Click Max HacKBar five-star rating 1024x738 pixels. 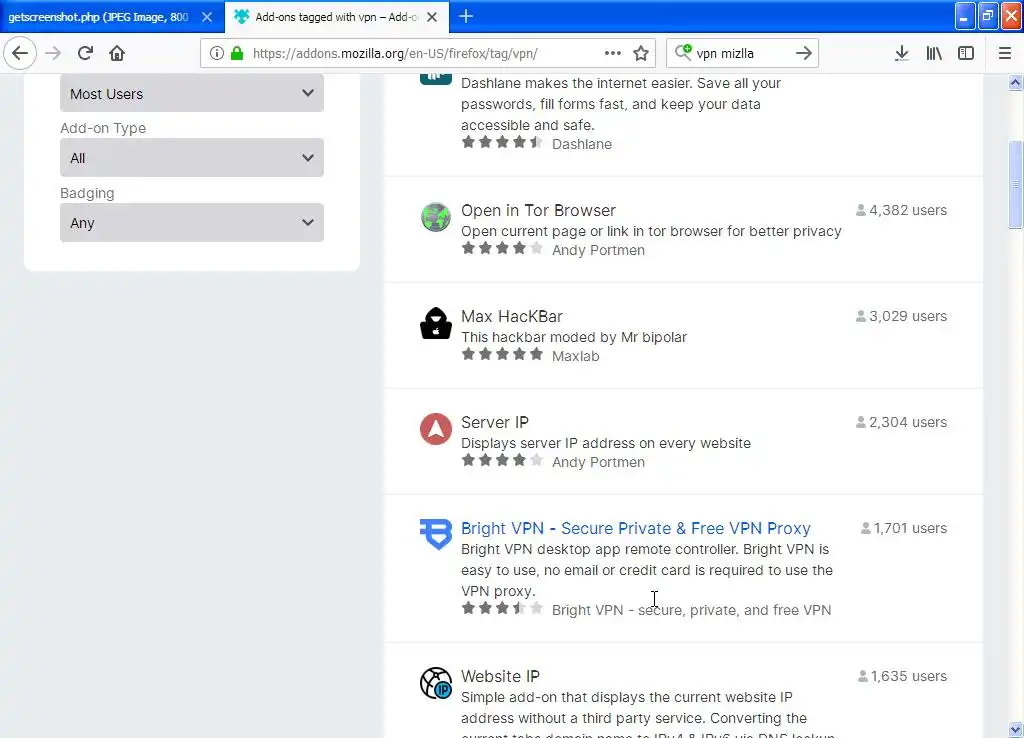tap(502, 355)
